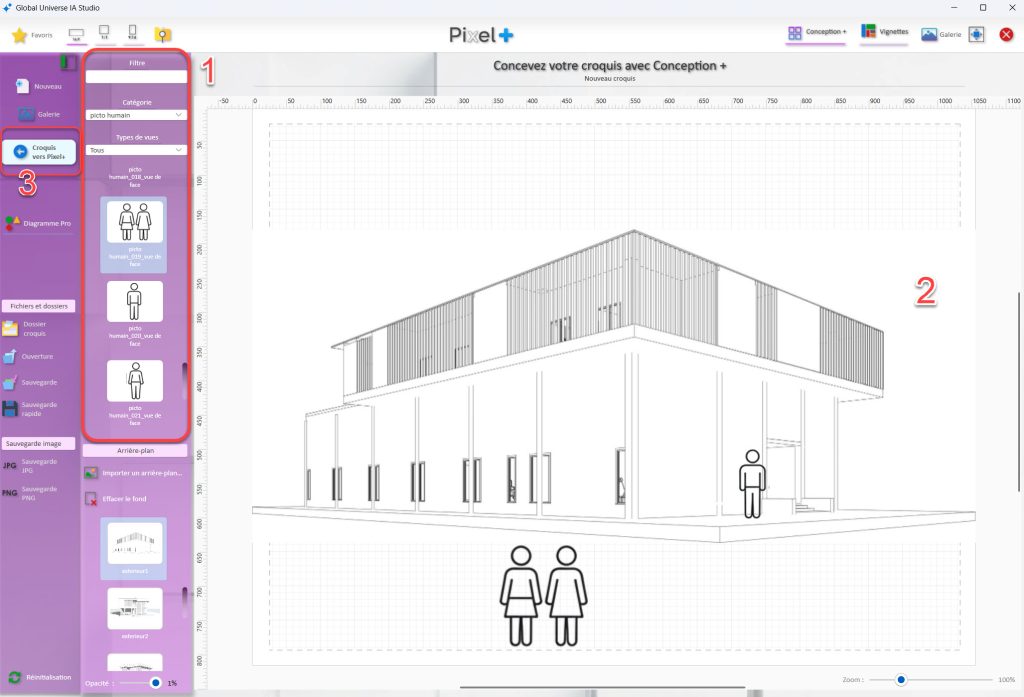Screen dimensions: 1024x697
Task: Select the 9:16 portrait format icon
Action: tap(131, 34)
